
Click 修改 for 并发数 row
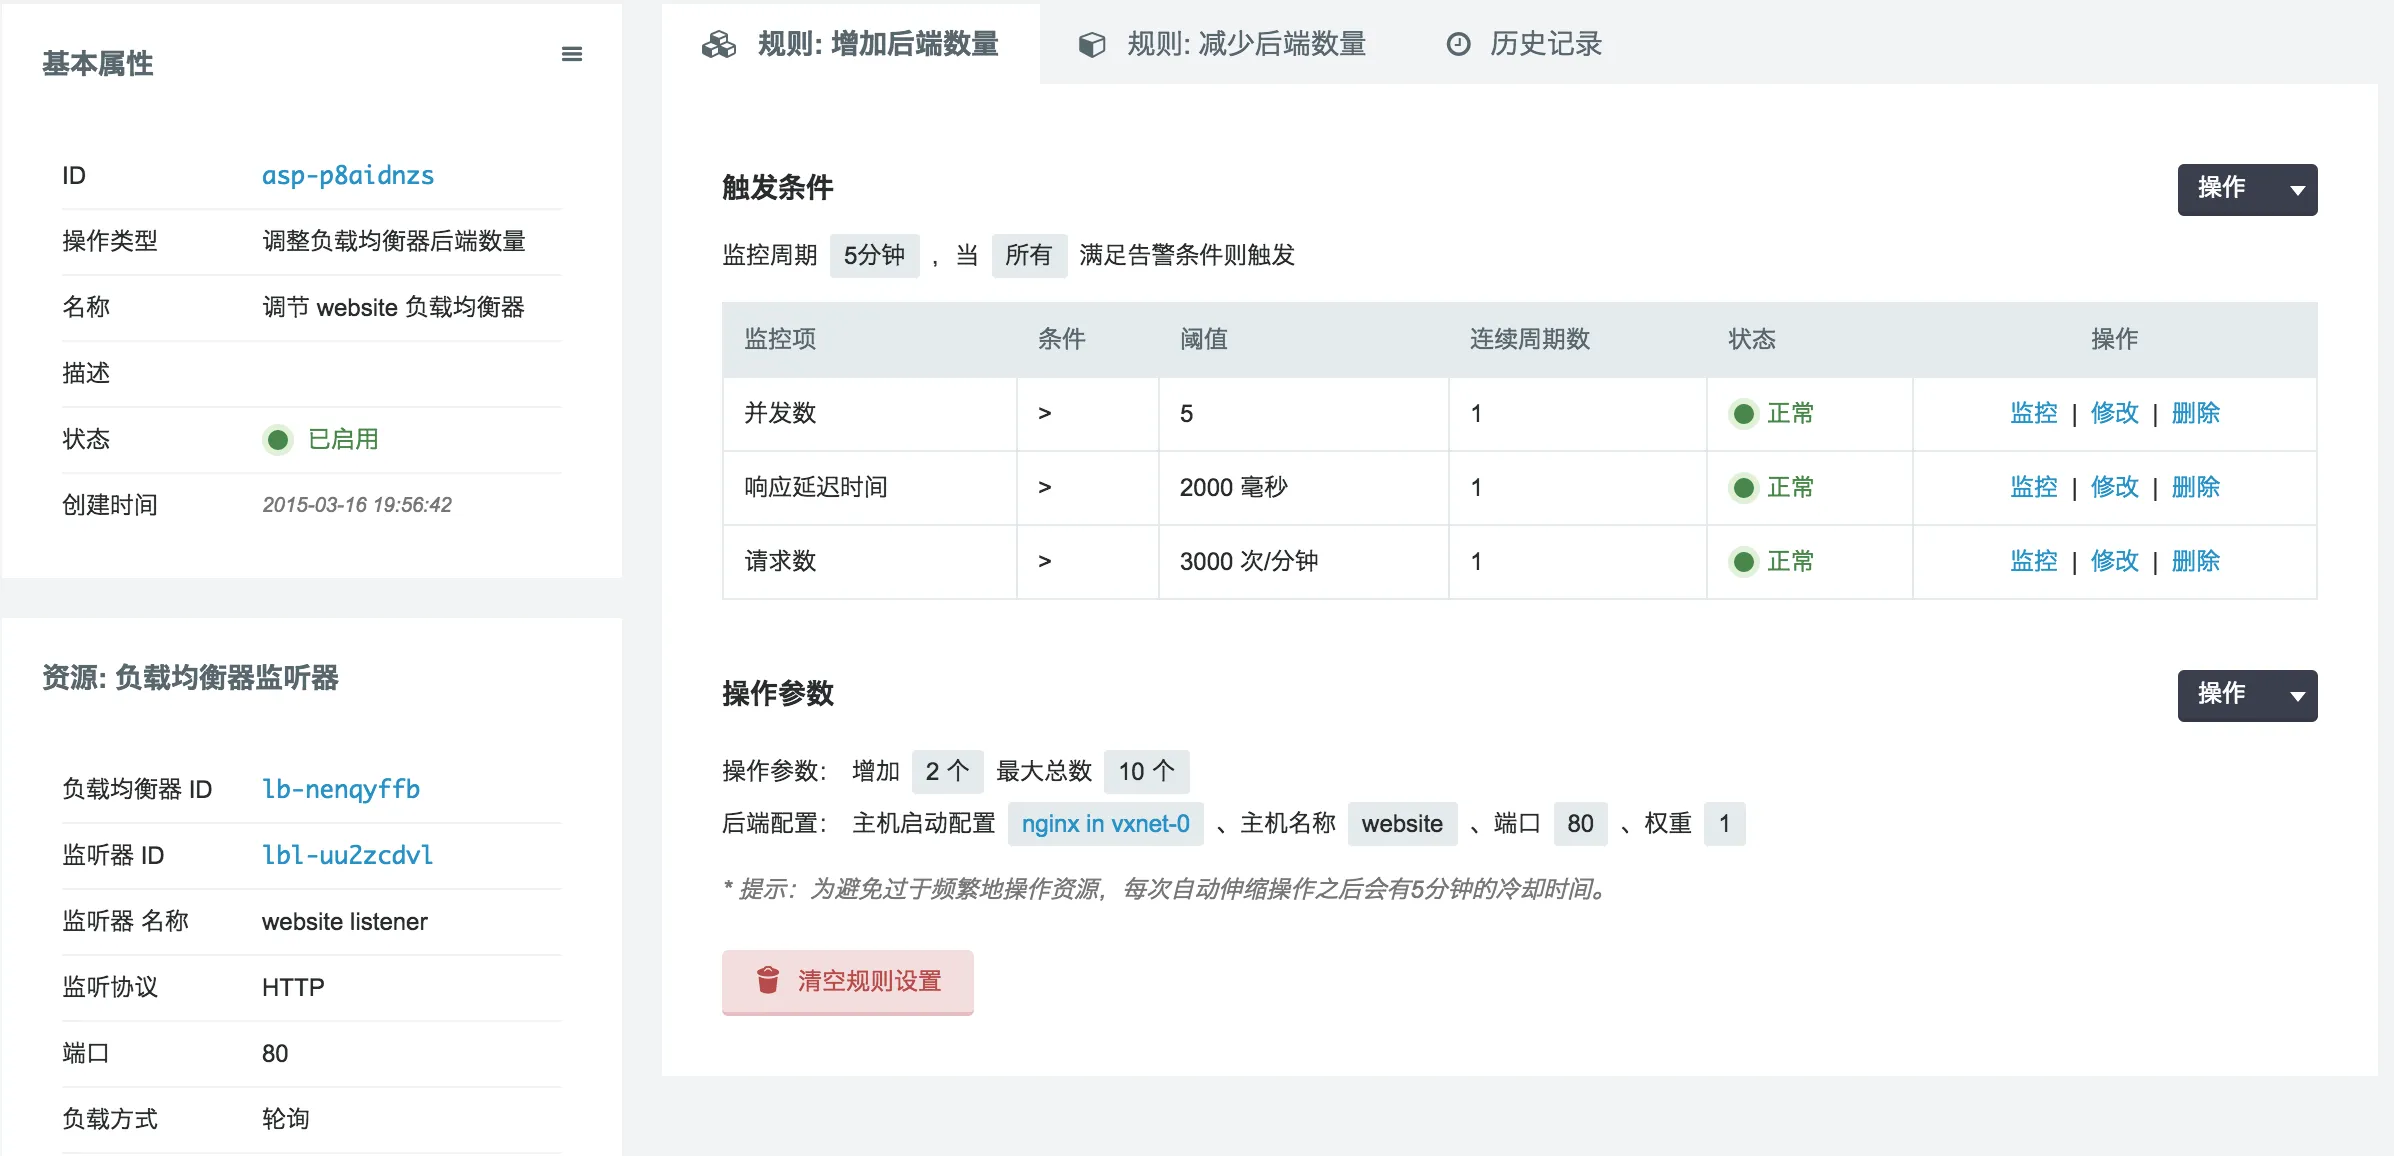(2115, 413)
